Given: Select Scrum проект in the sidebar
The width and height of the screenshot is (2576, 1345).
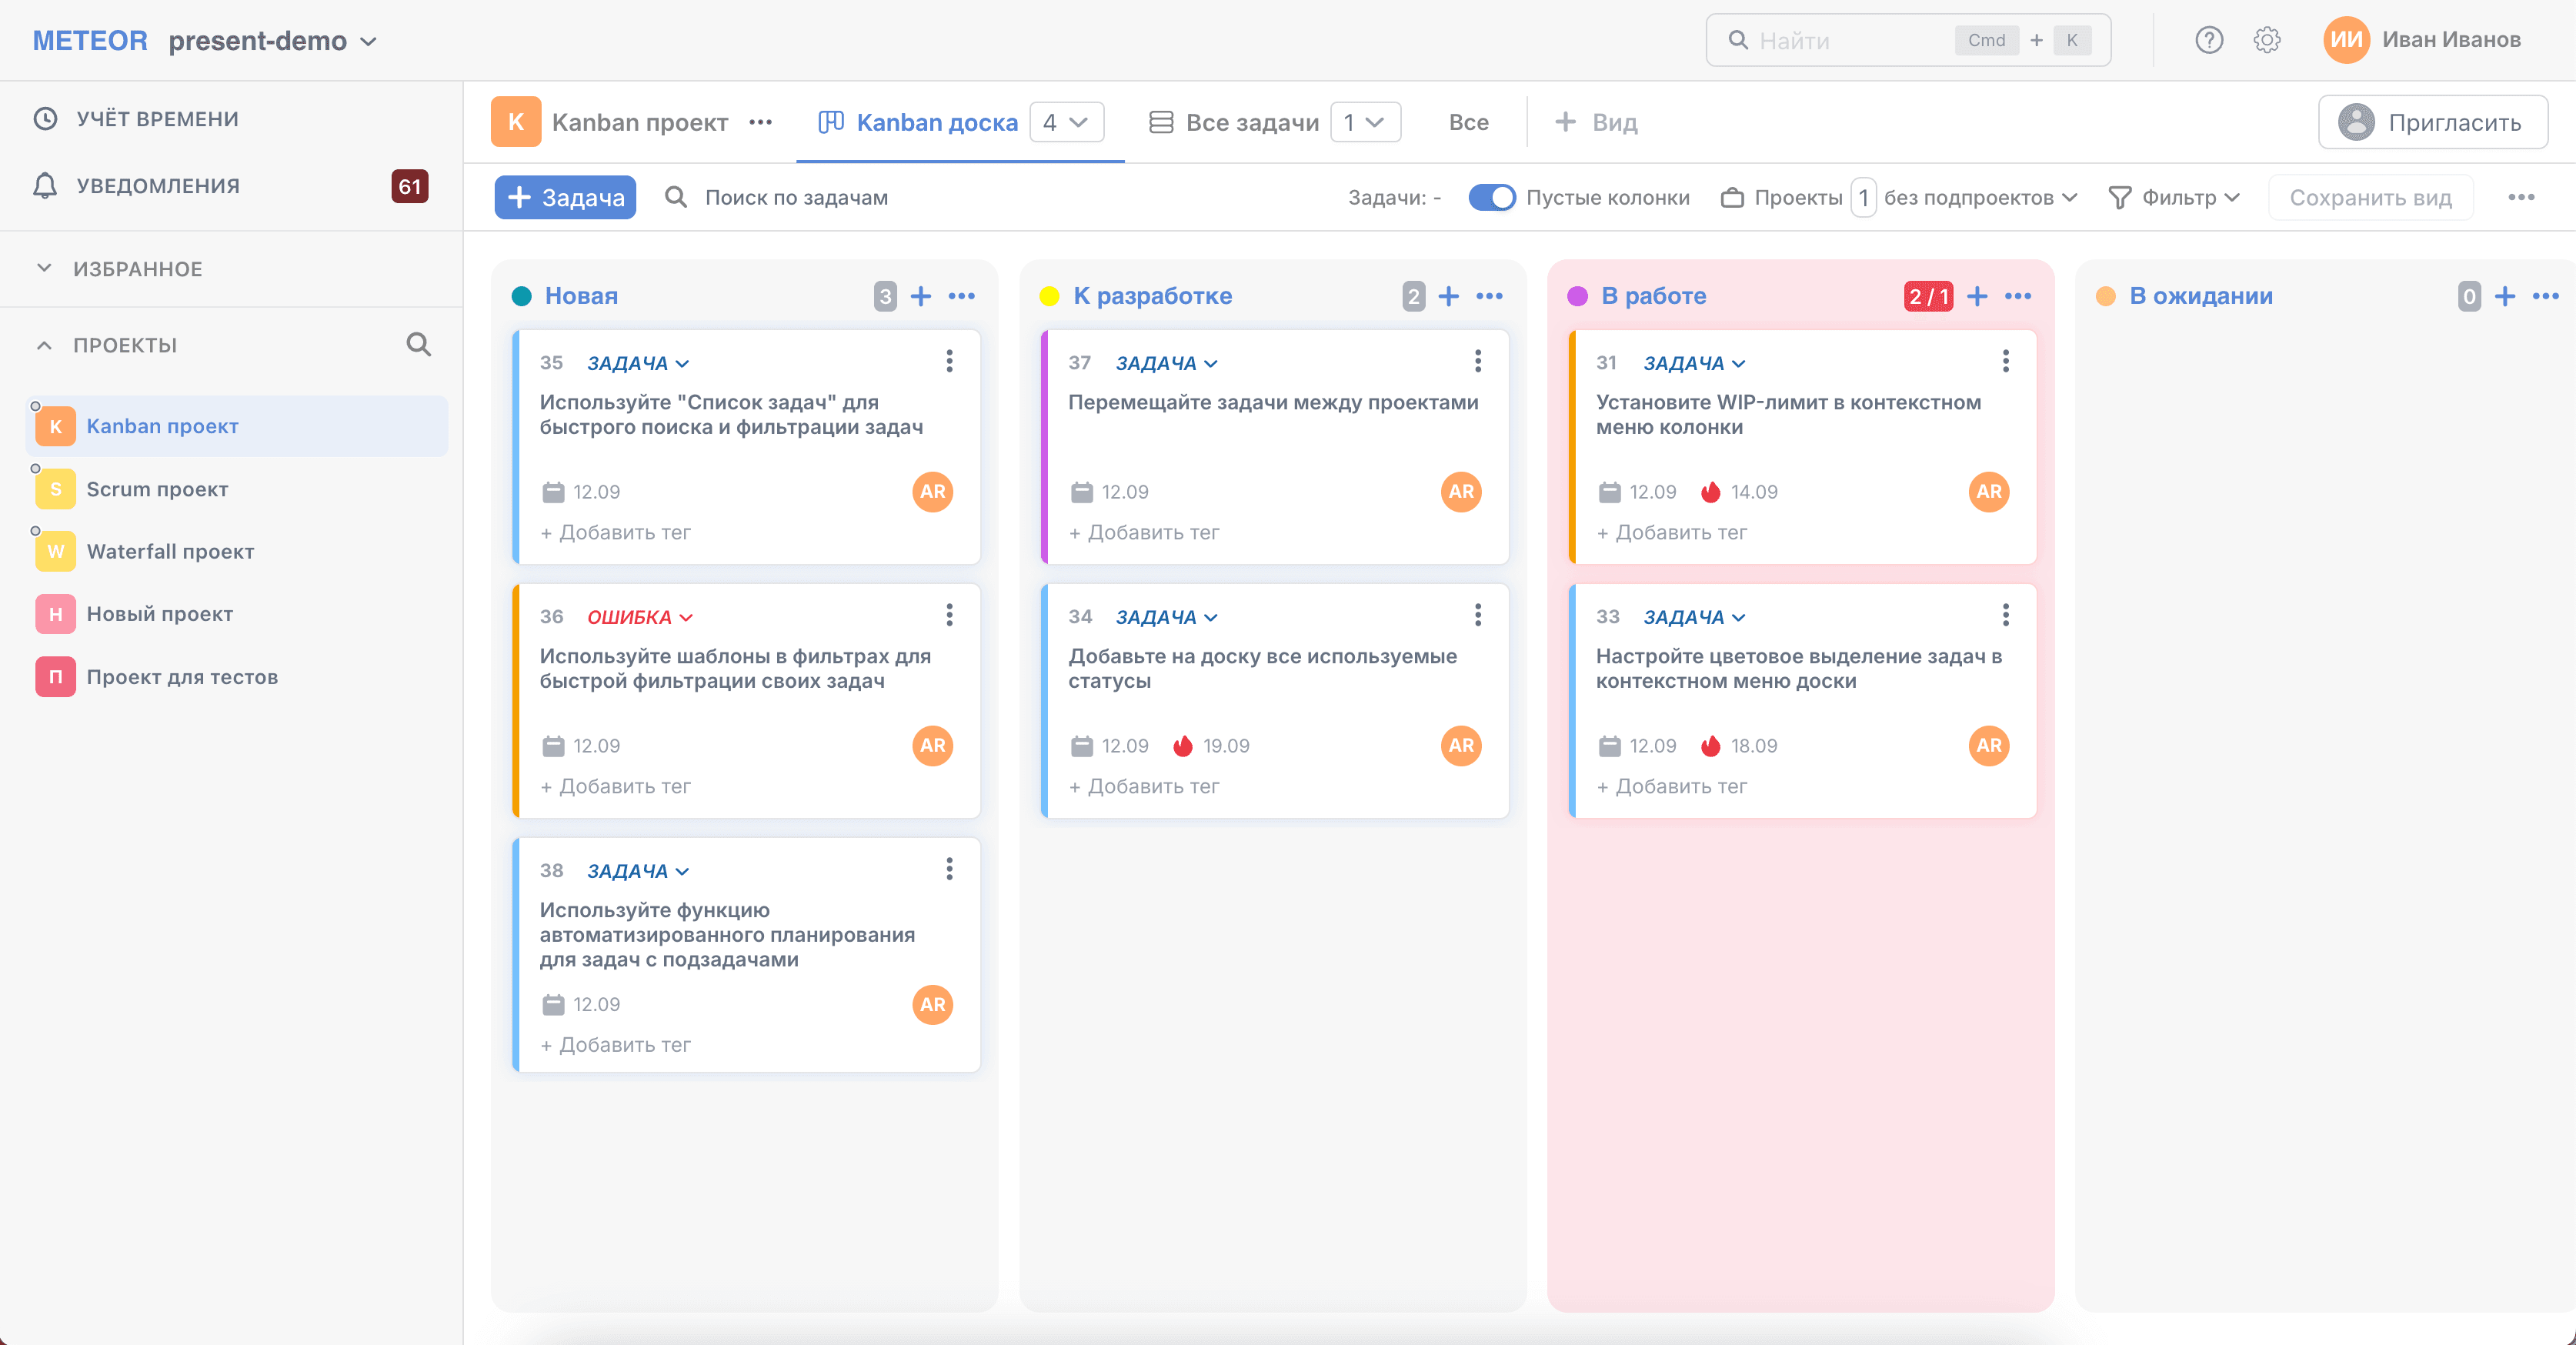Looking at the screenshot, I should (x=237, y=489).
